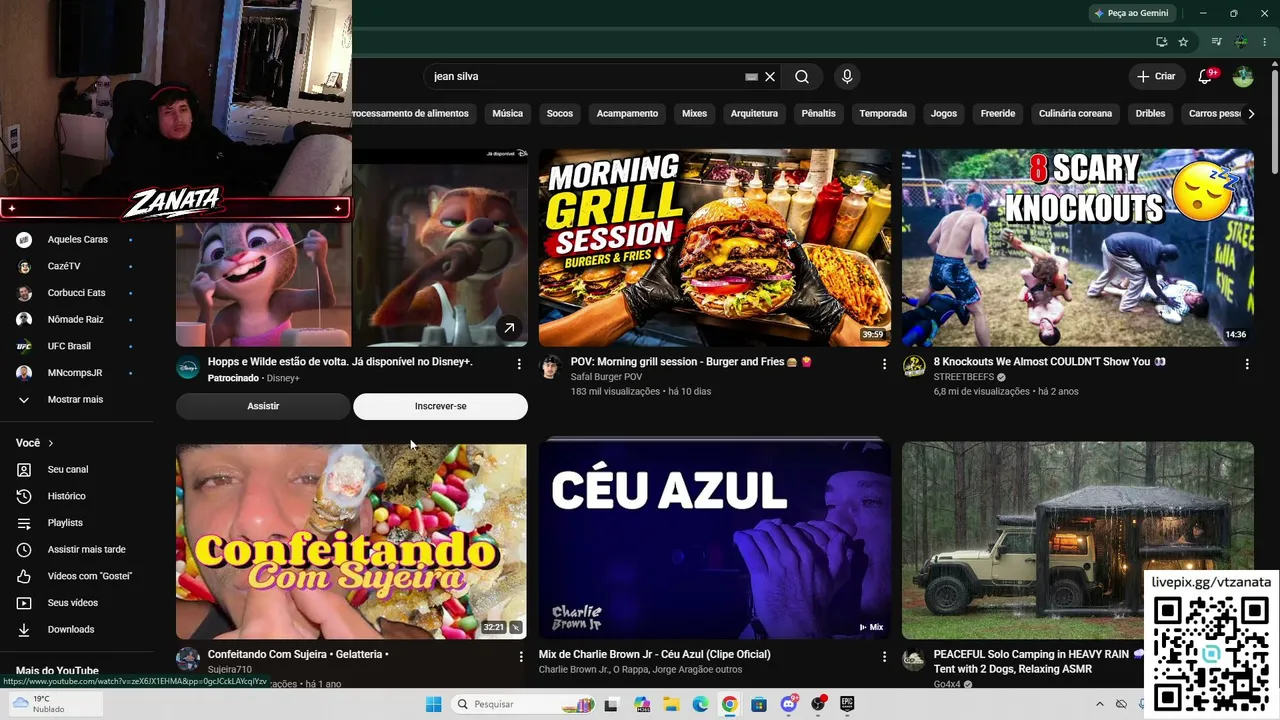Open the YouTube account avatar menu

[x=1243, y=77]
